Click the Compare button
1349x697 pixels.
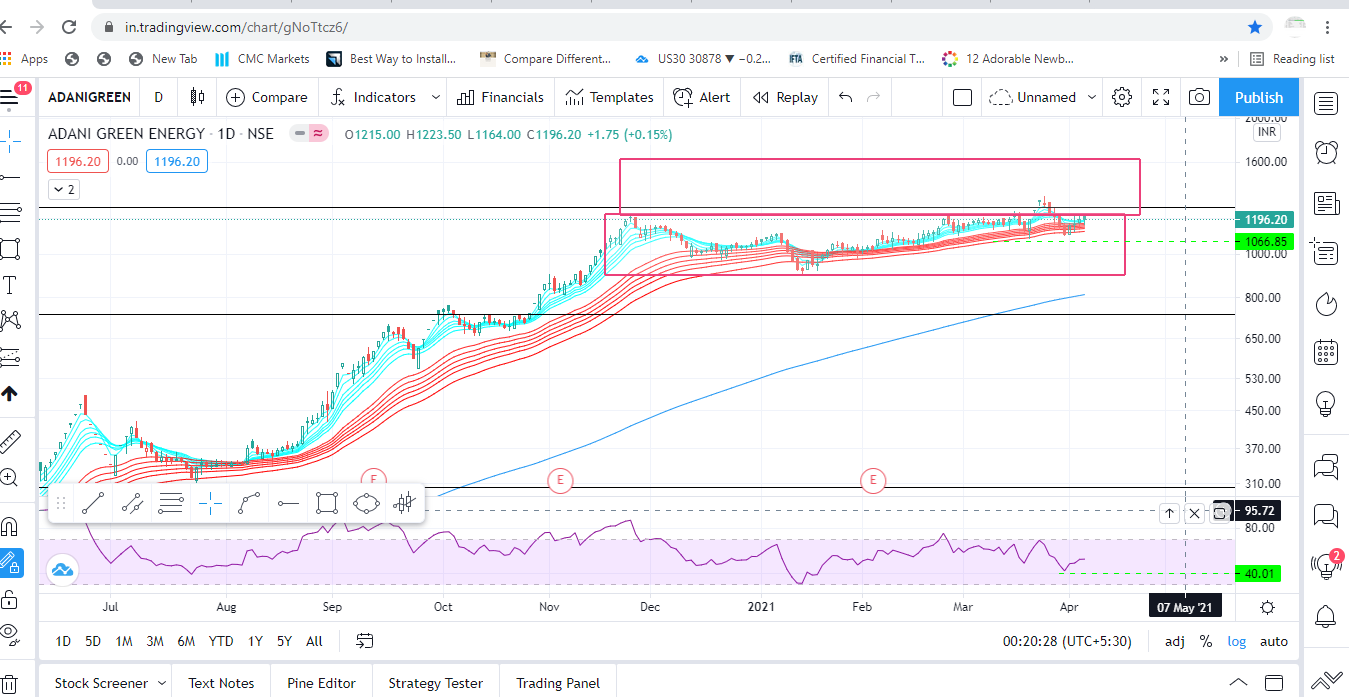(x=266, y=97)
